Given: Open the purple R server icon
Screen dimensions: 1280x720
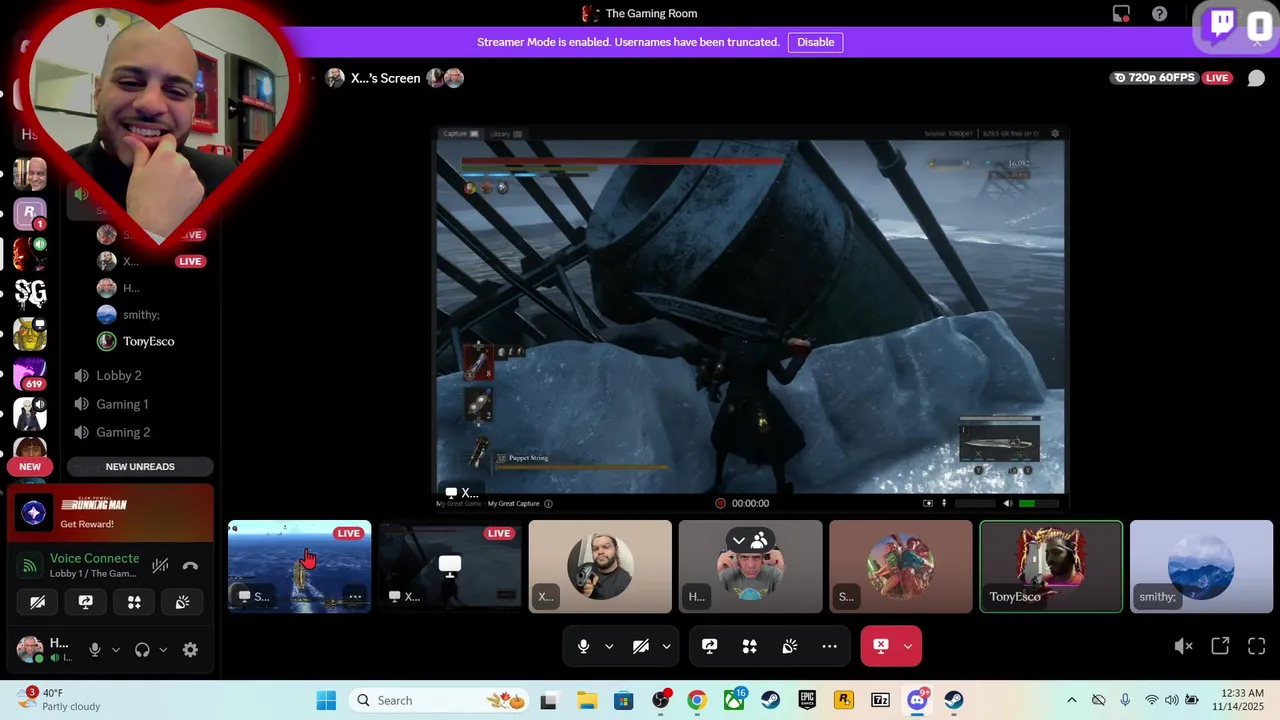Looking at the screenshot, I should click(x=29, y=212).
